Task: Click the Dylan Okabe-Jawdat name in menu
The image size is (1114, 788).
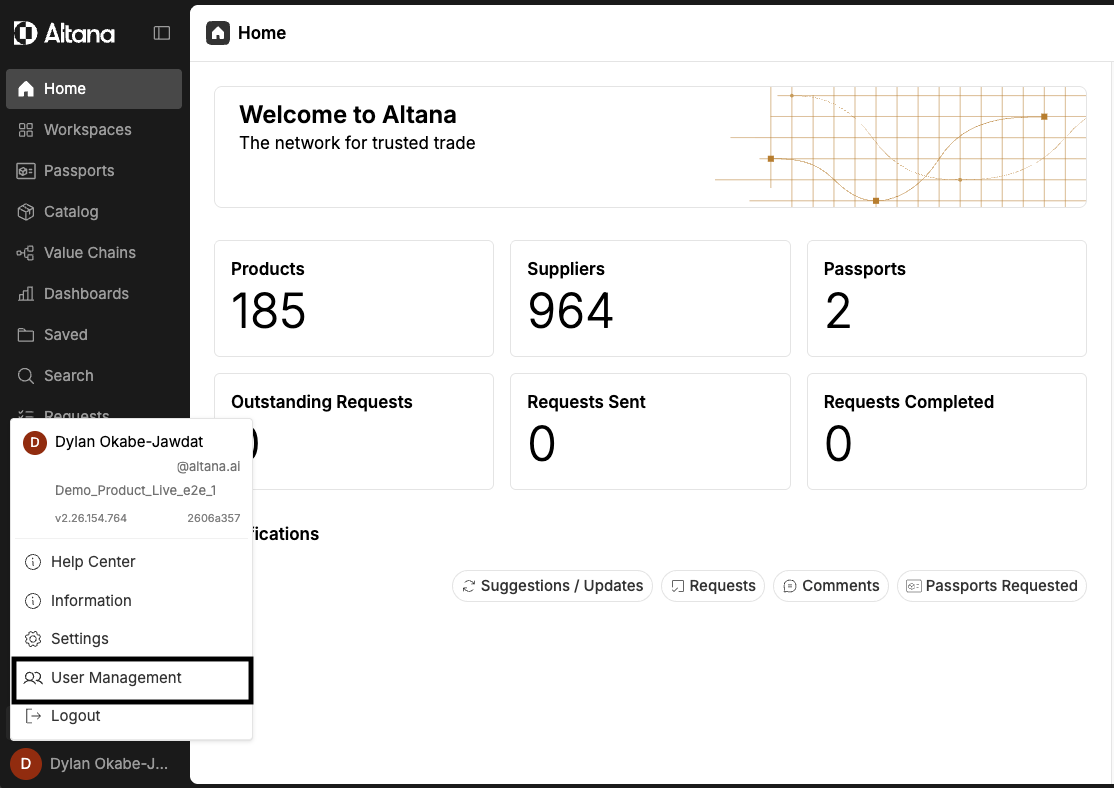Action: (129, 442)
